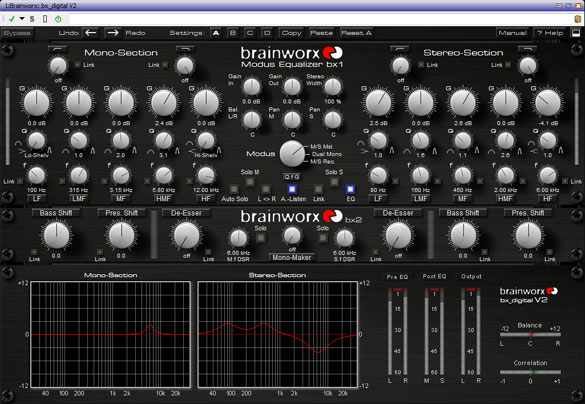The width and height of the screenshot is (585, 404).
Task: Click the Stereo-Section high-cut filter shape button
Action: 528,49
